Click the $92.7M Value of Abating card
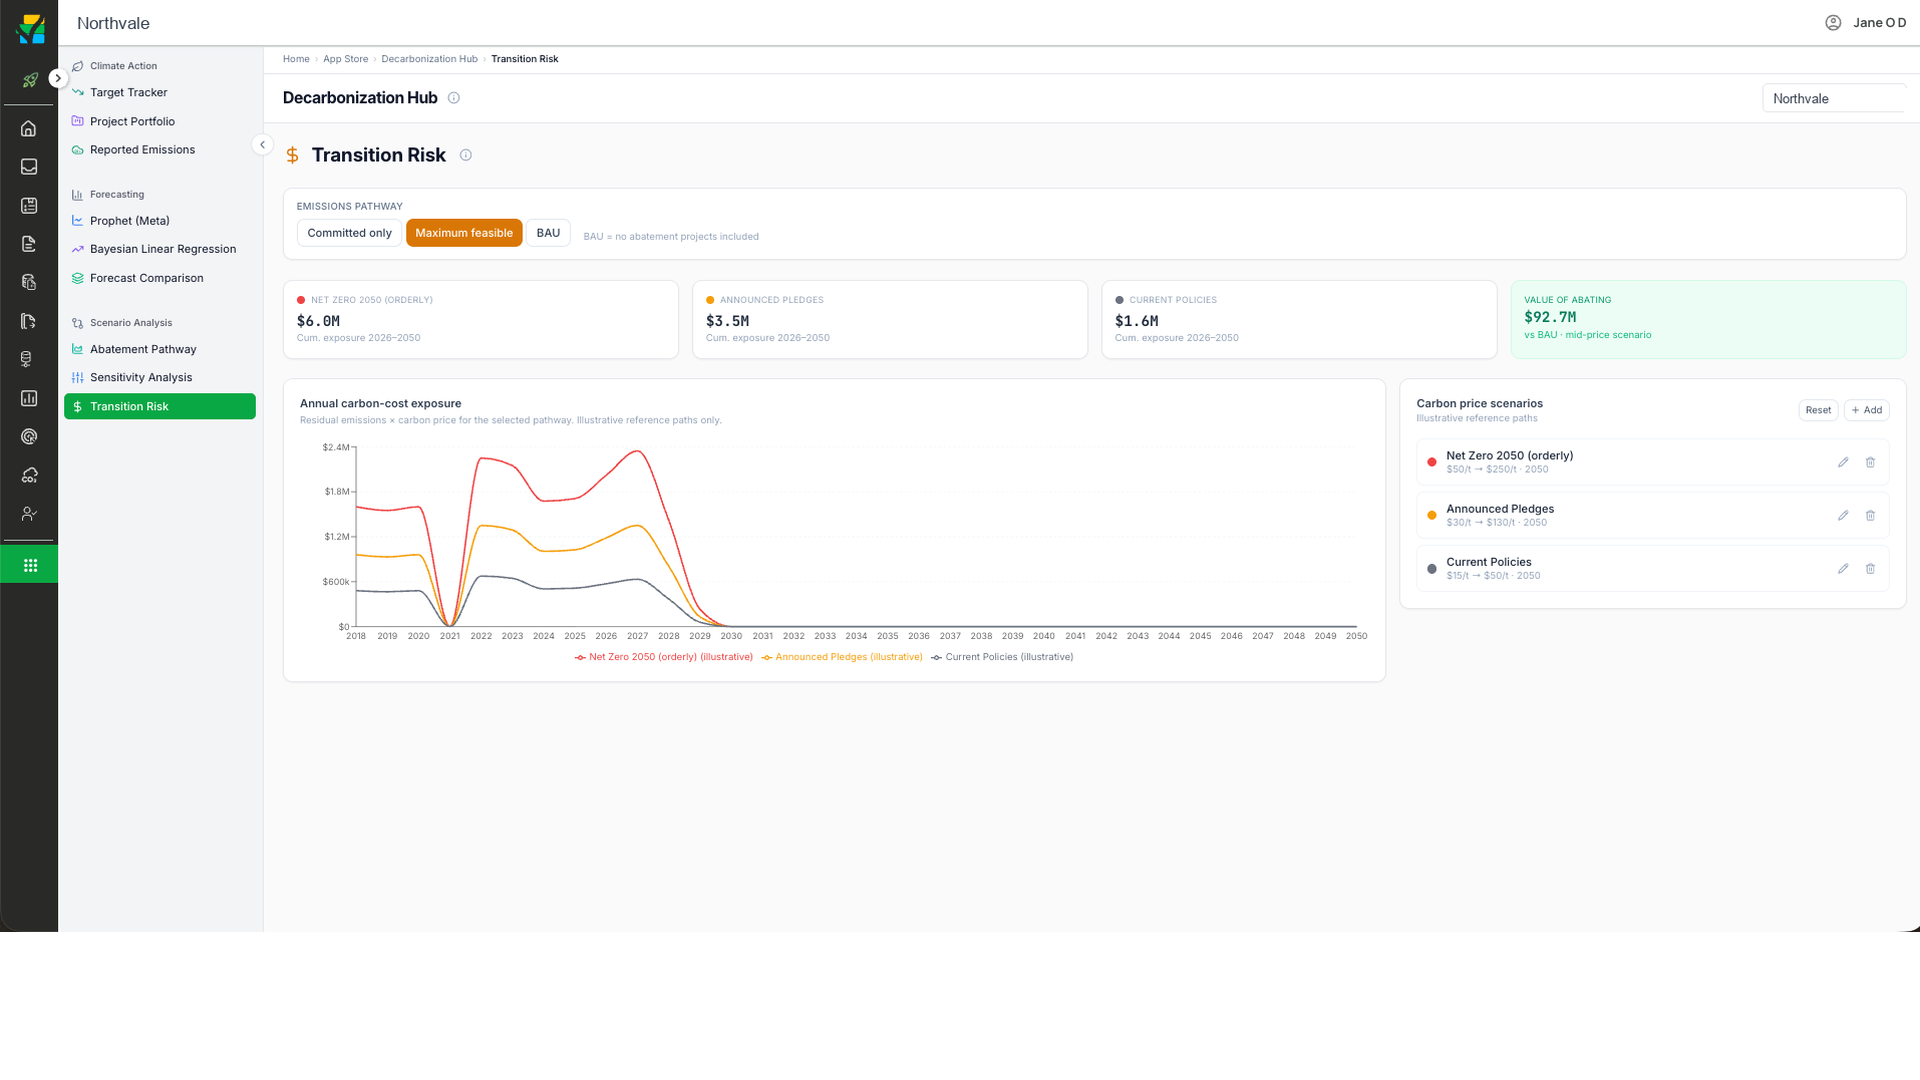This screenshot has width=1920, height=1080. pos(1708,319)
